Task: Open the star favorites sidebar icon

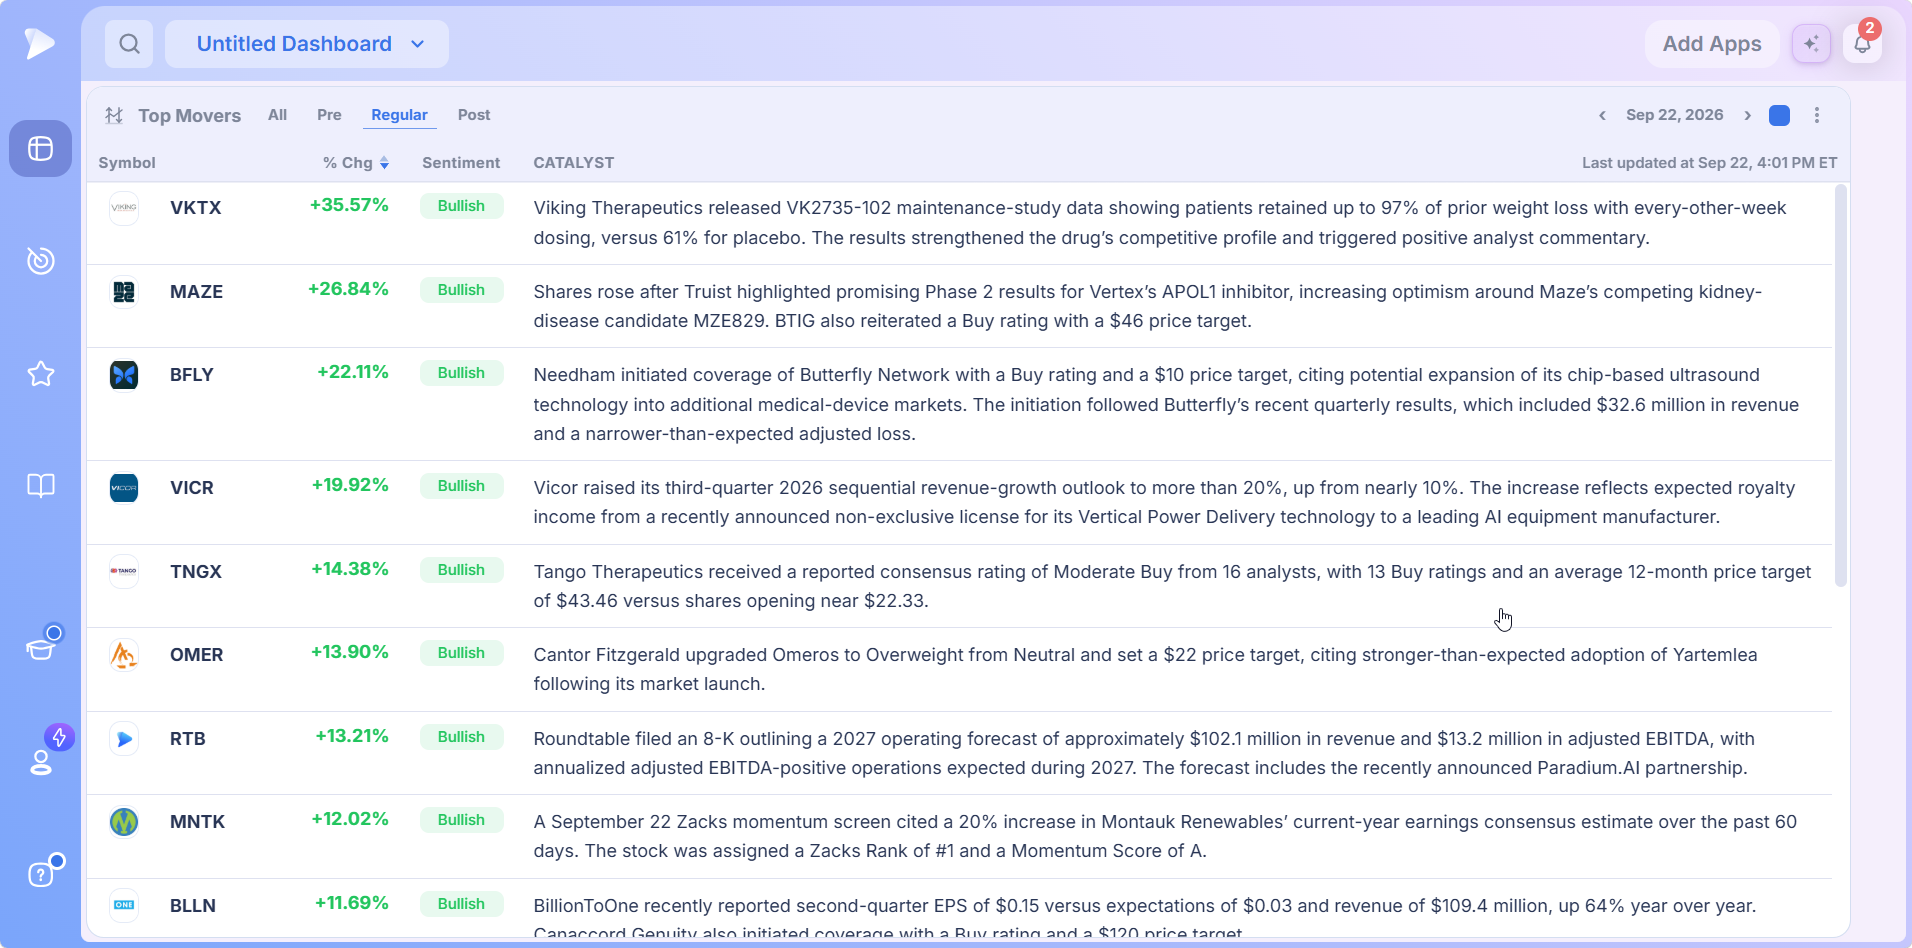Action: pos(40,373)
